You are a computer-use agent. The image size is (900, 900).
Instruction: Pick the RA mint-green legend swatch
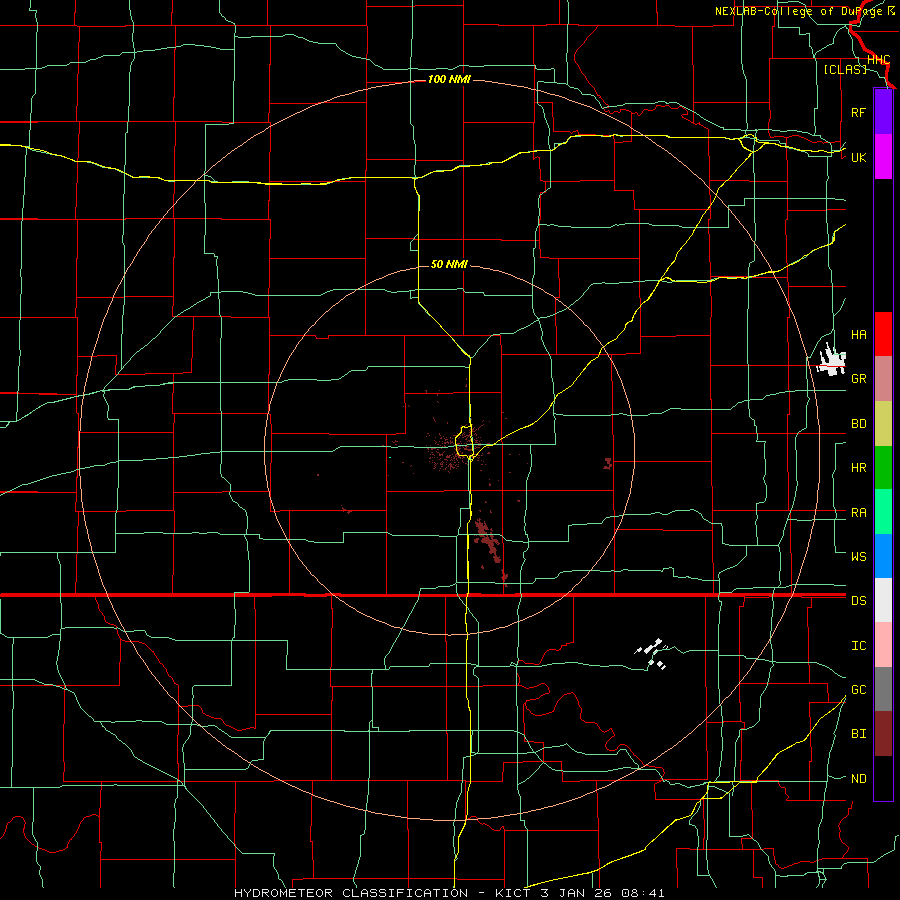883,512
